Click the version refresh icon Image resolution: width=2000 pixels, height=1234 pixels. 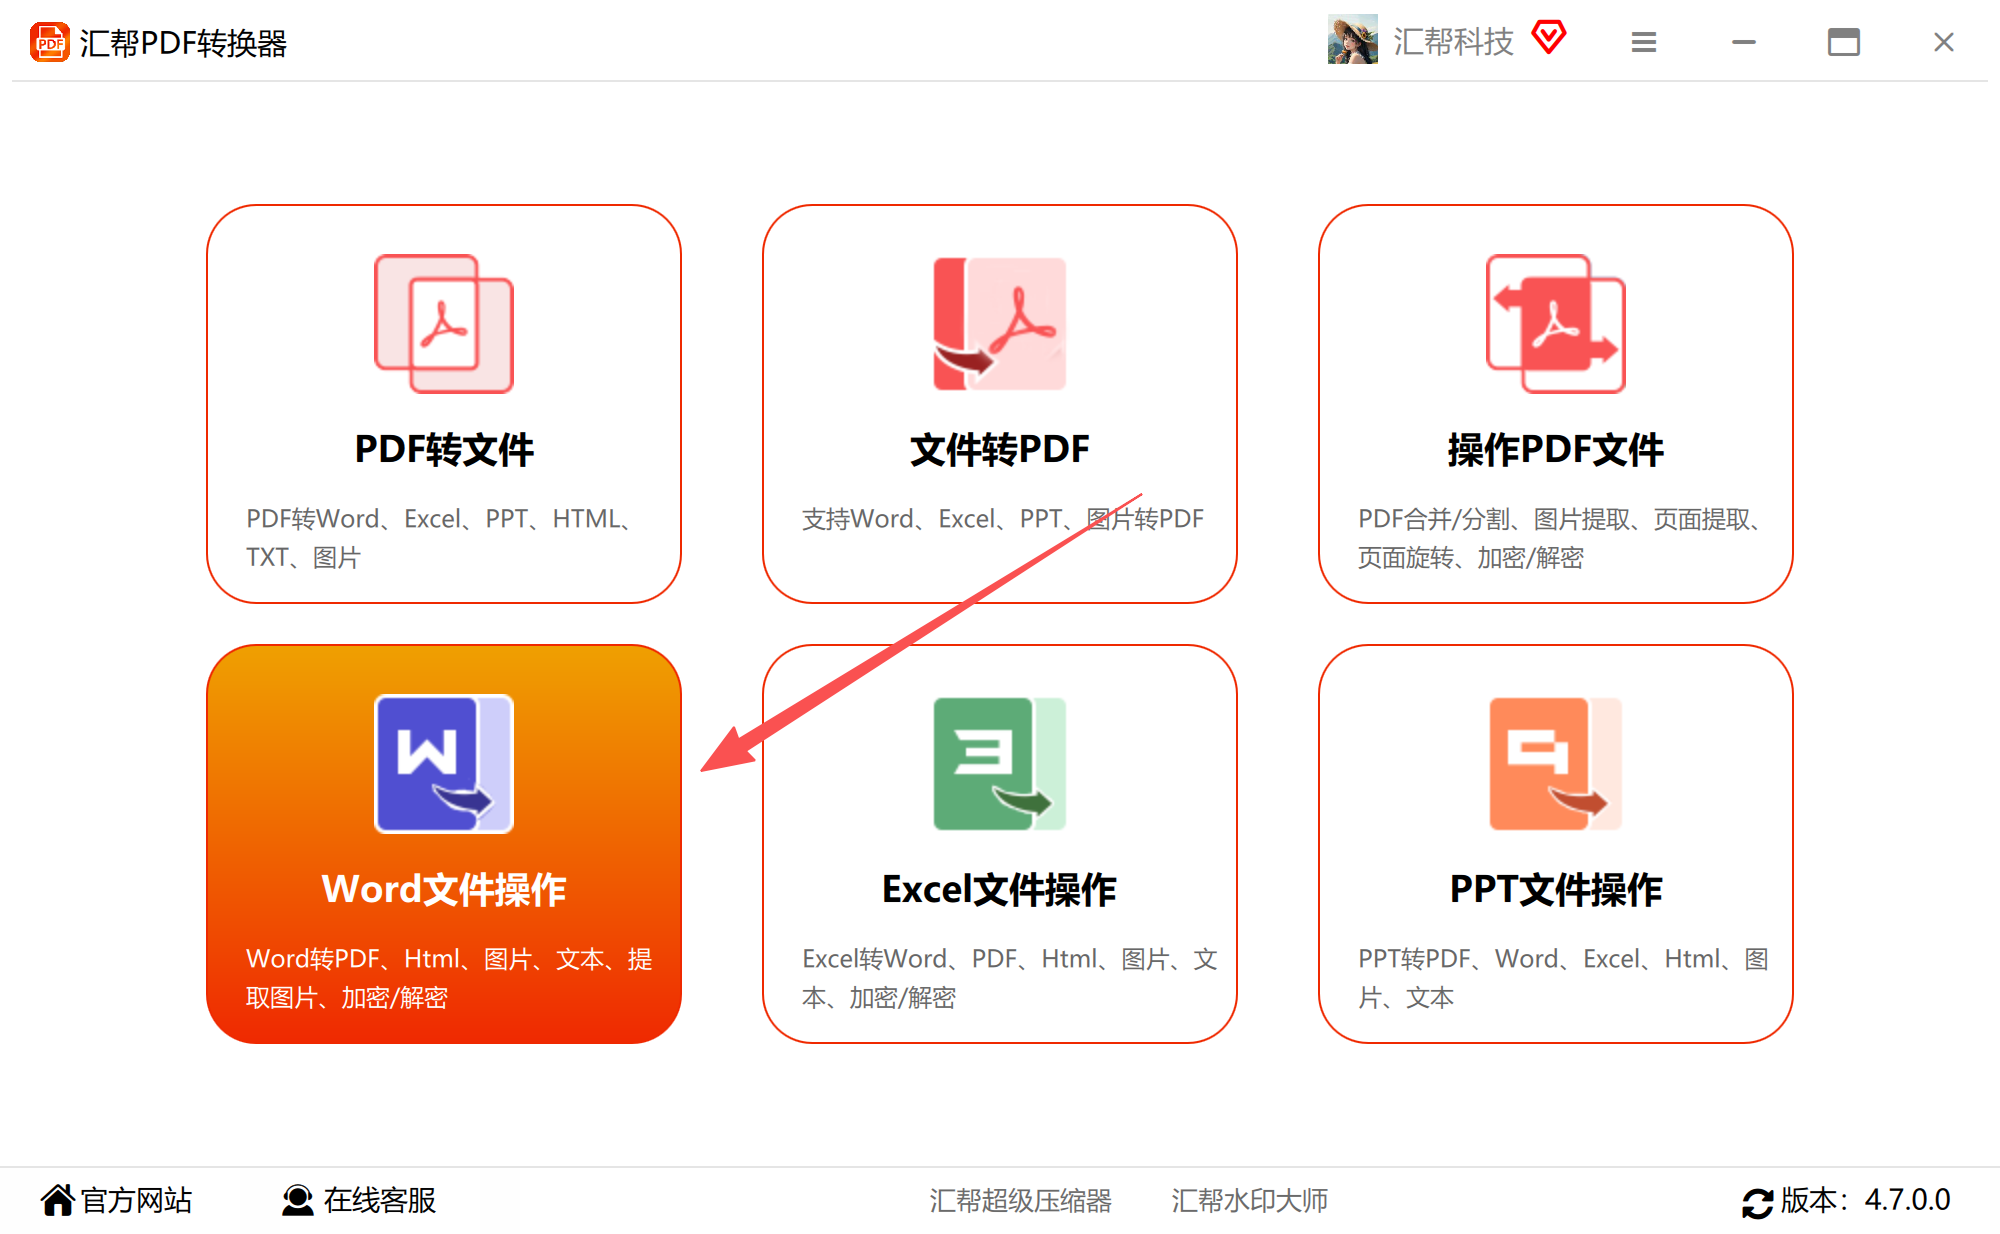1757,1202
